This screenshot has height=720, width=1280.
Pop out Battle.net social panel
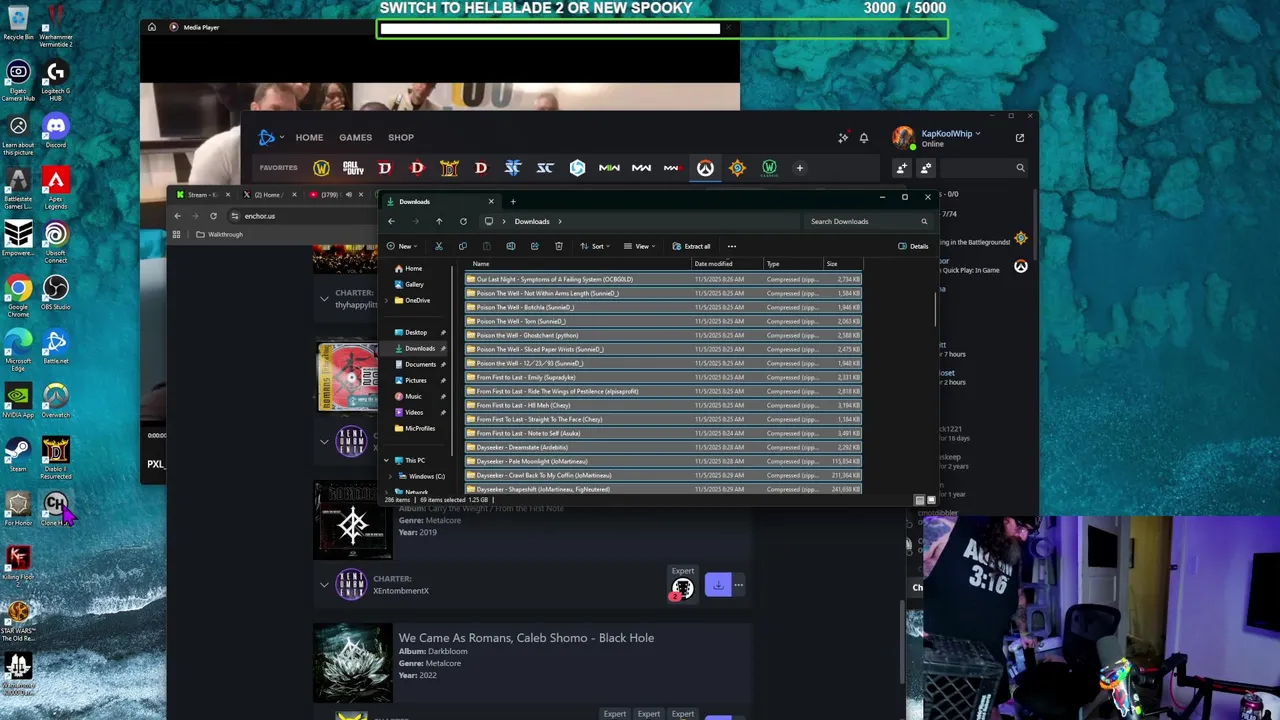click(x=1020, y=138)
